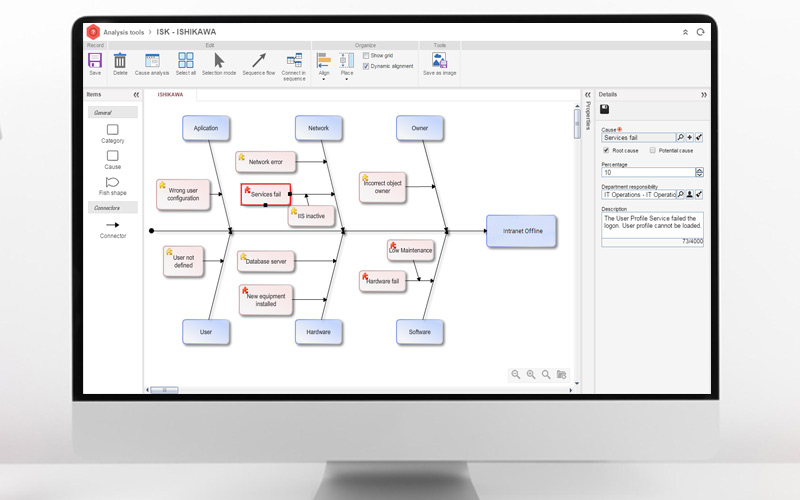Open the Place dropdown menu
Screen dimensions: 800x500
tap(347, 79)
